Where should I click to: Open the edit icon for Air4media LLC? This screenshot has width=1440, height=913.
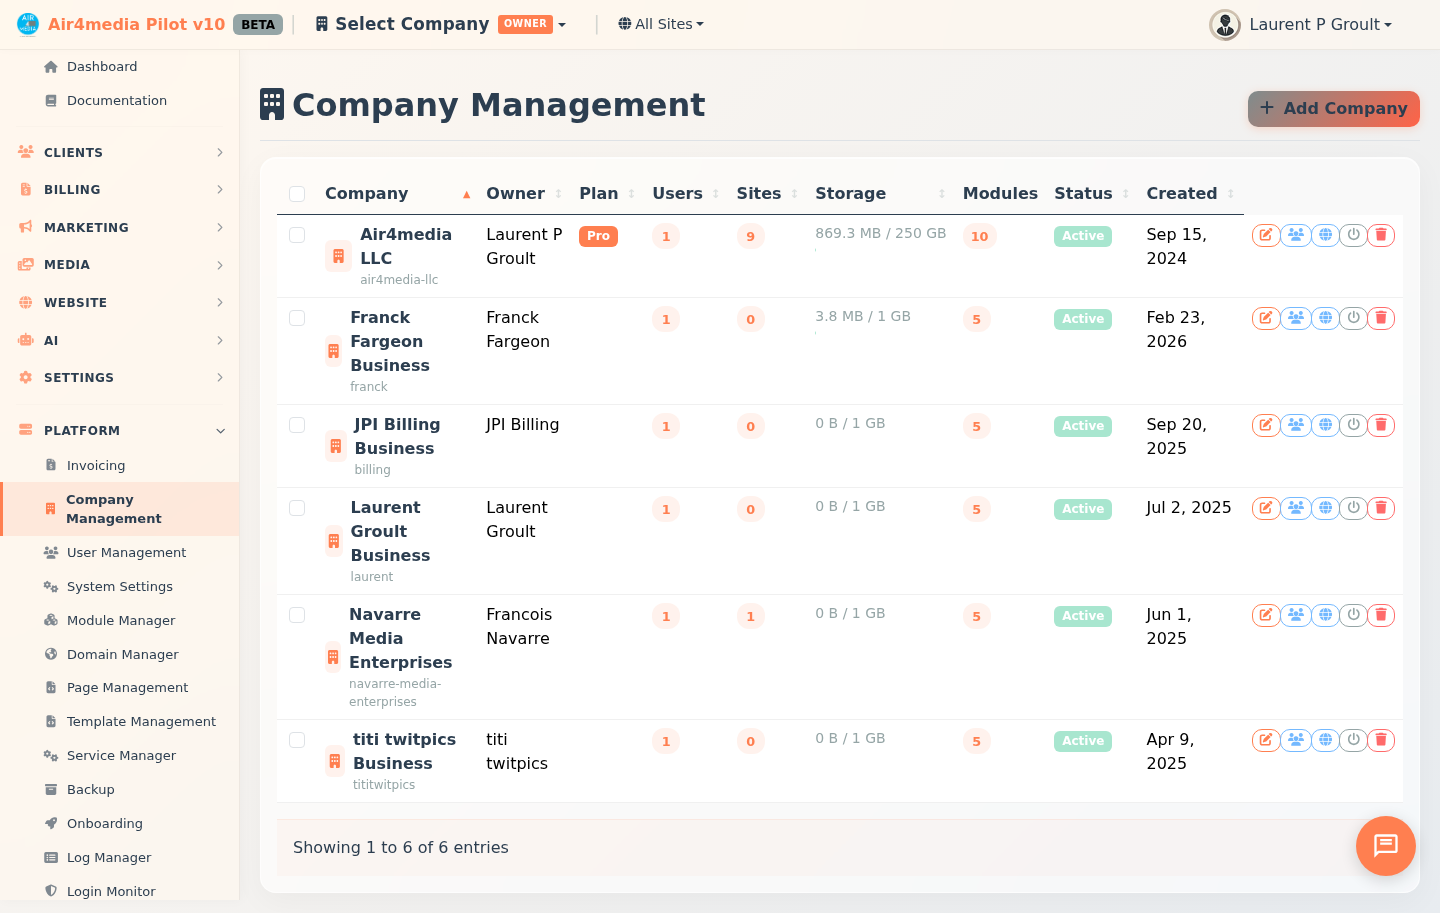coord(1265,235)
